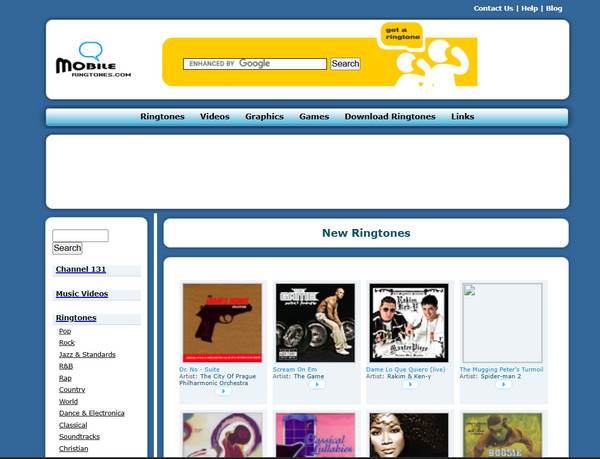Choose the Country category

72,390
